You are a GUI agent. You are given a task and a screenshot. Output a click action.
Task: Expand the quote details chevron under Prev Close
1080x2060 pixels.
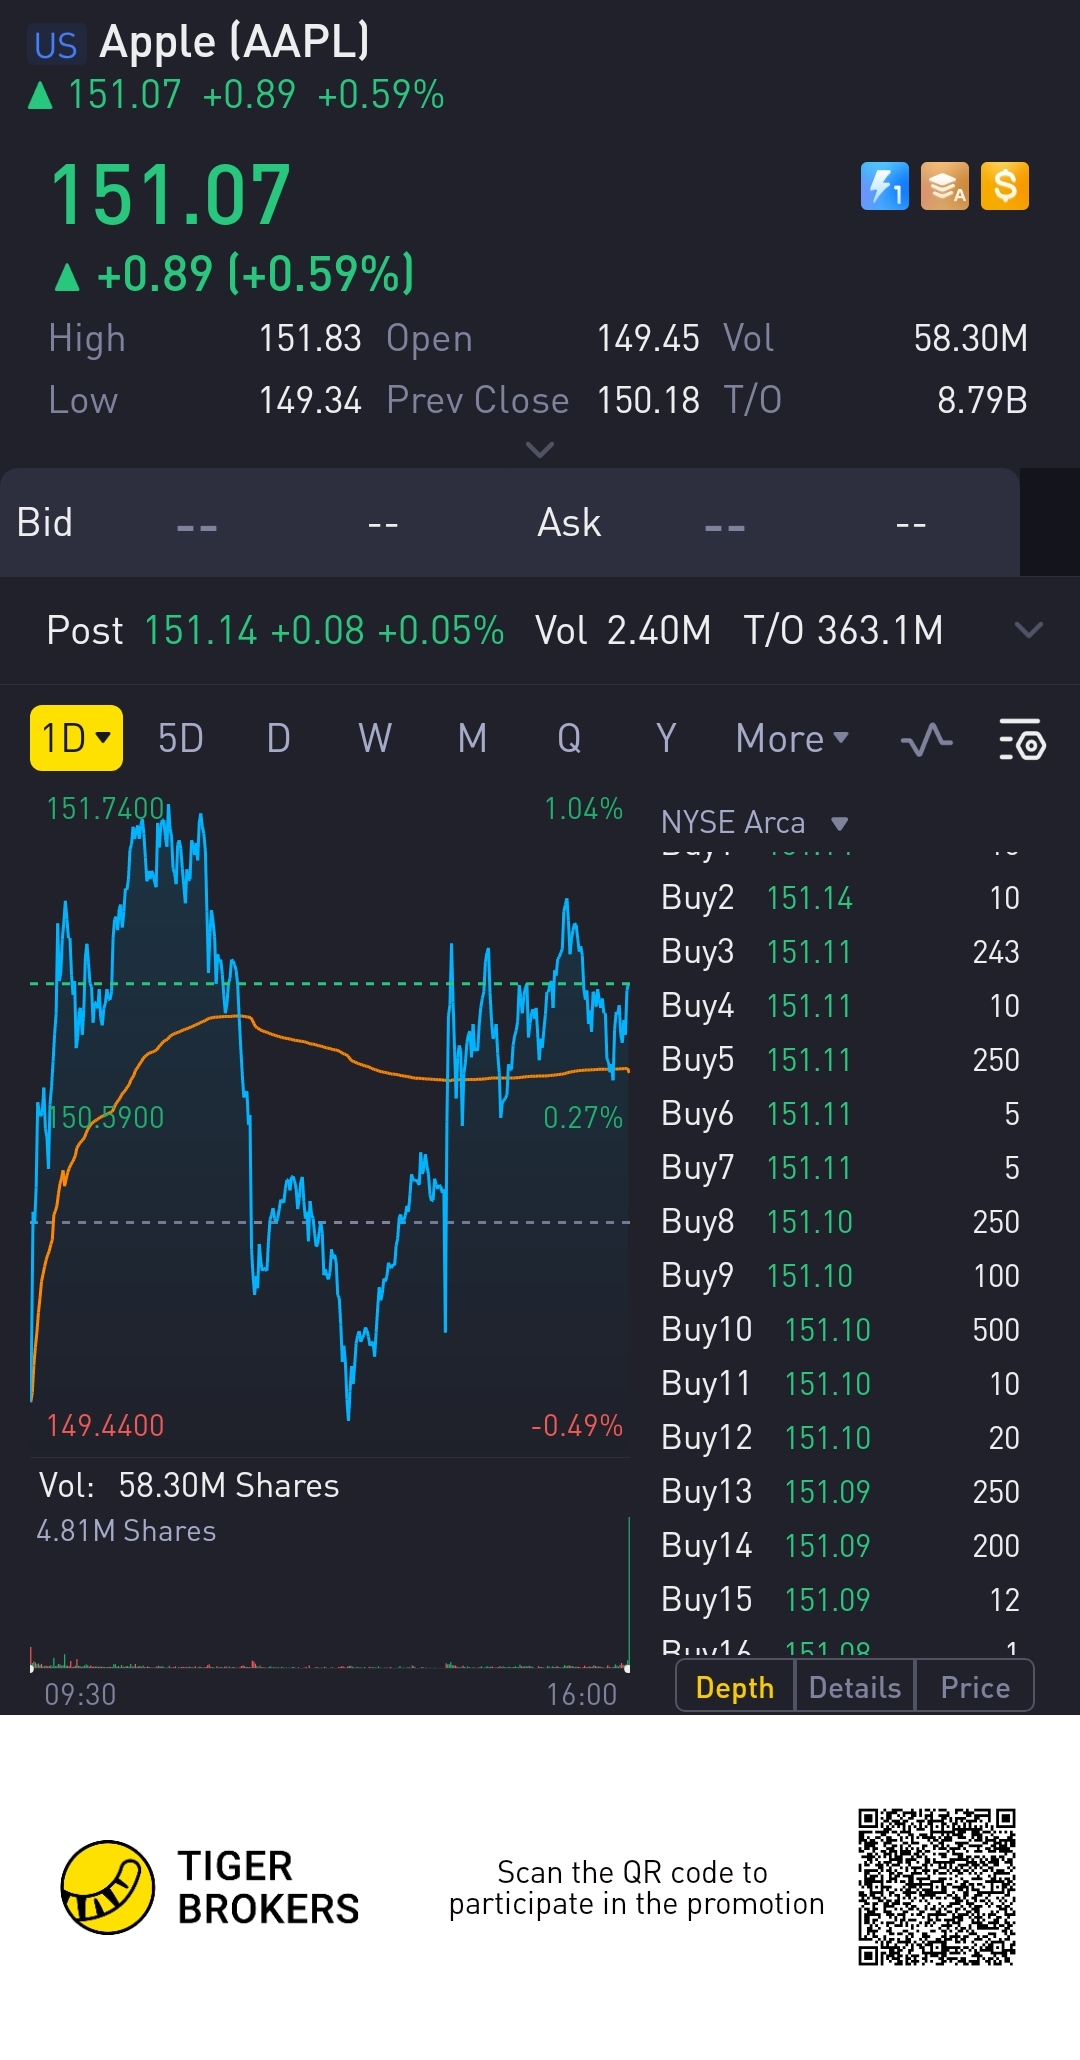tap(540, 450)
